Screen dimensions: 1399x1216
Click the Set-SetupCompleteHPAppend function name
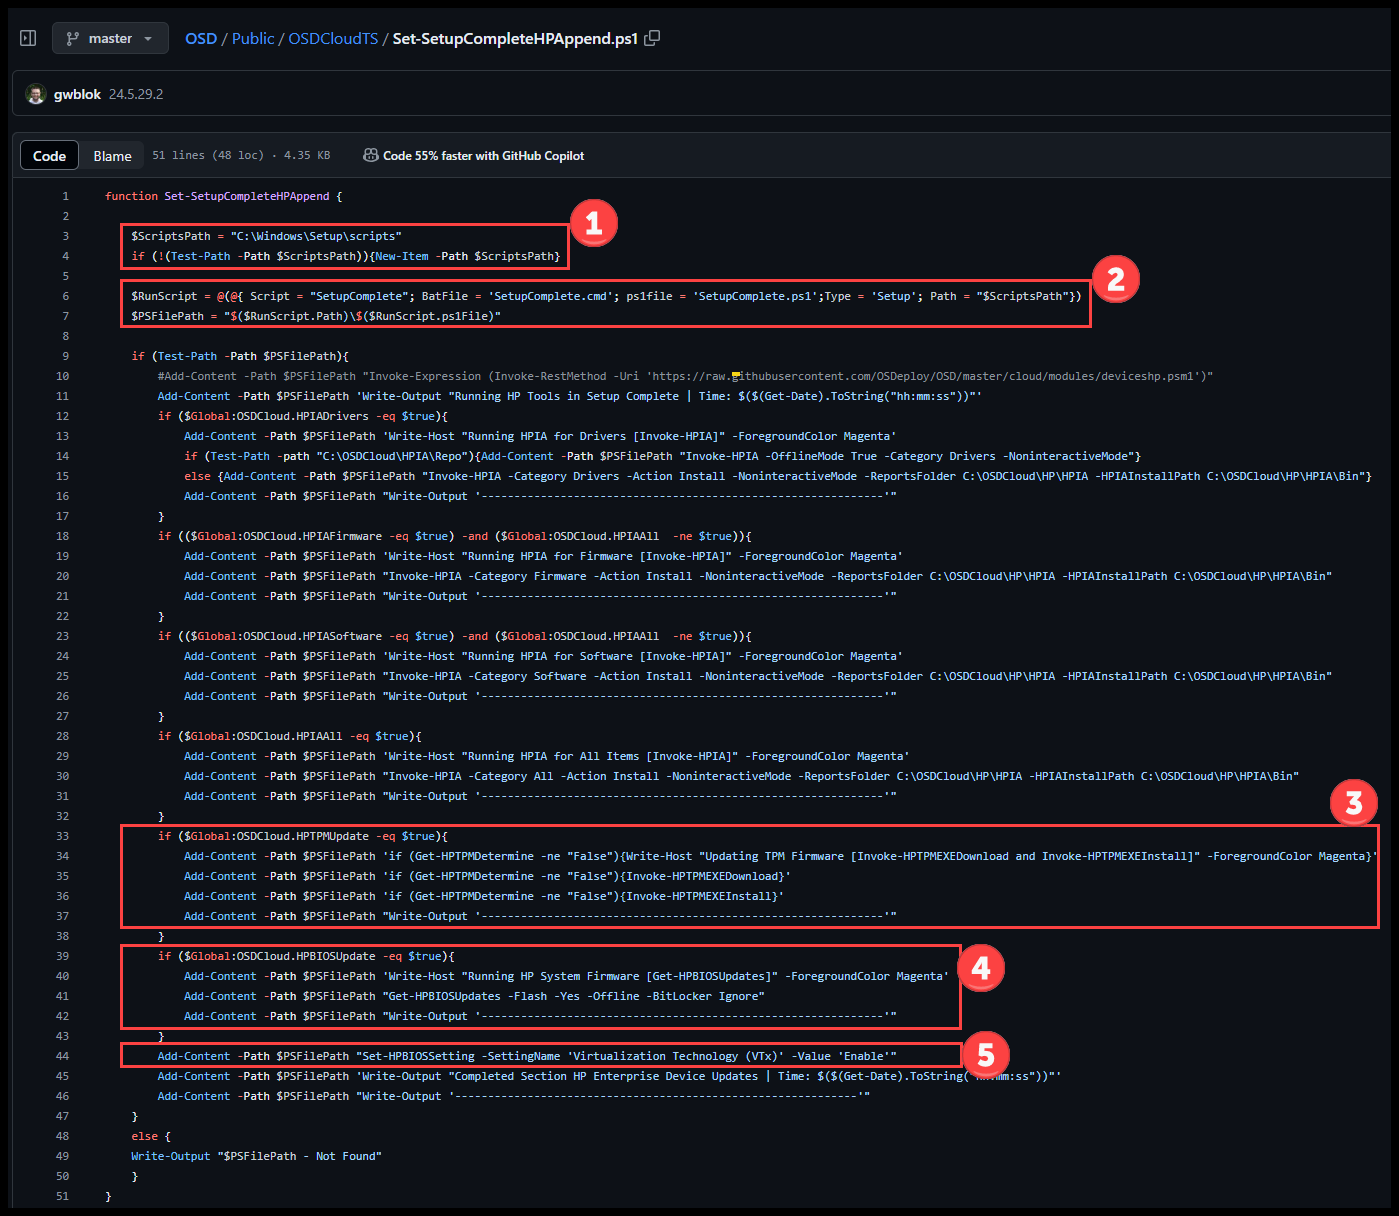click(x=246, y=196)
